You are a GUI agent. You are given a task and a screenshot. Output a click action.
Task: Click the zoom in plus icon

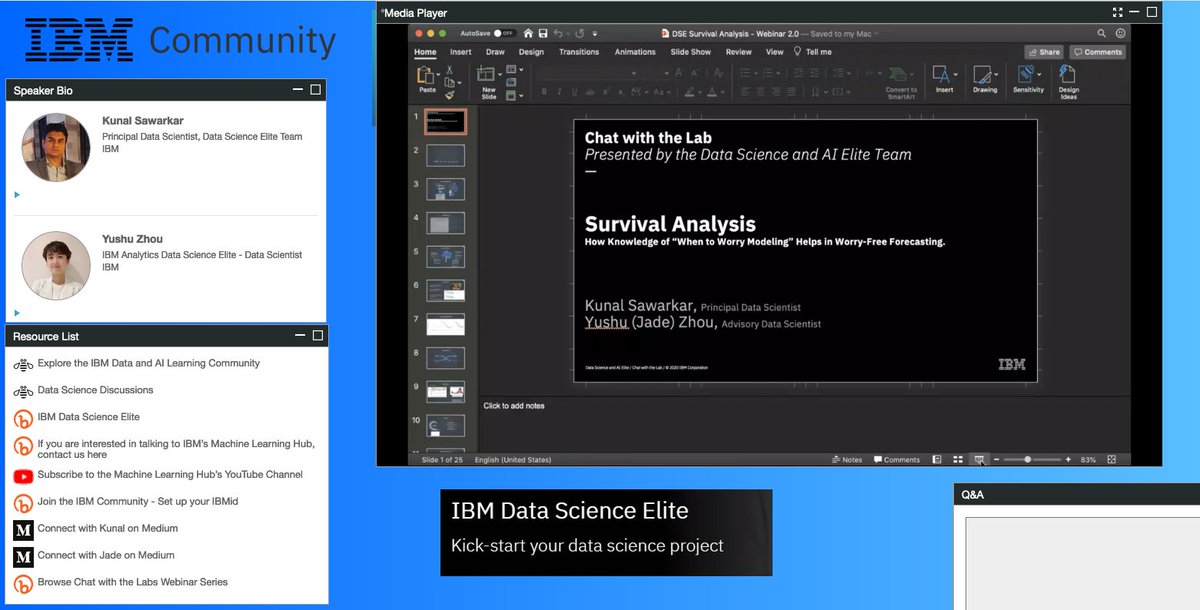pos(1068,459)
